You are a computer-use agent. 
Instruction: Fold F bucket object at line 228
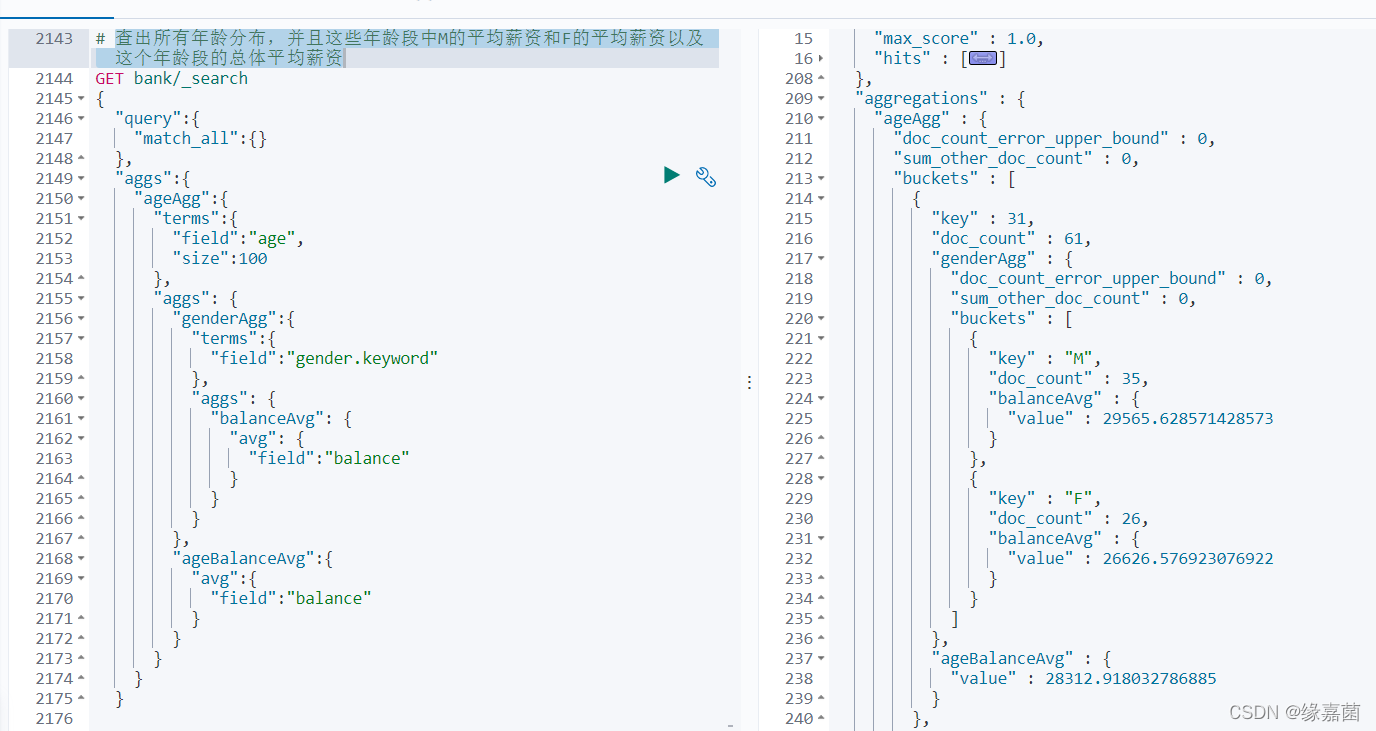tap(821, 479)
